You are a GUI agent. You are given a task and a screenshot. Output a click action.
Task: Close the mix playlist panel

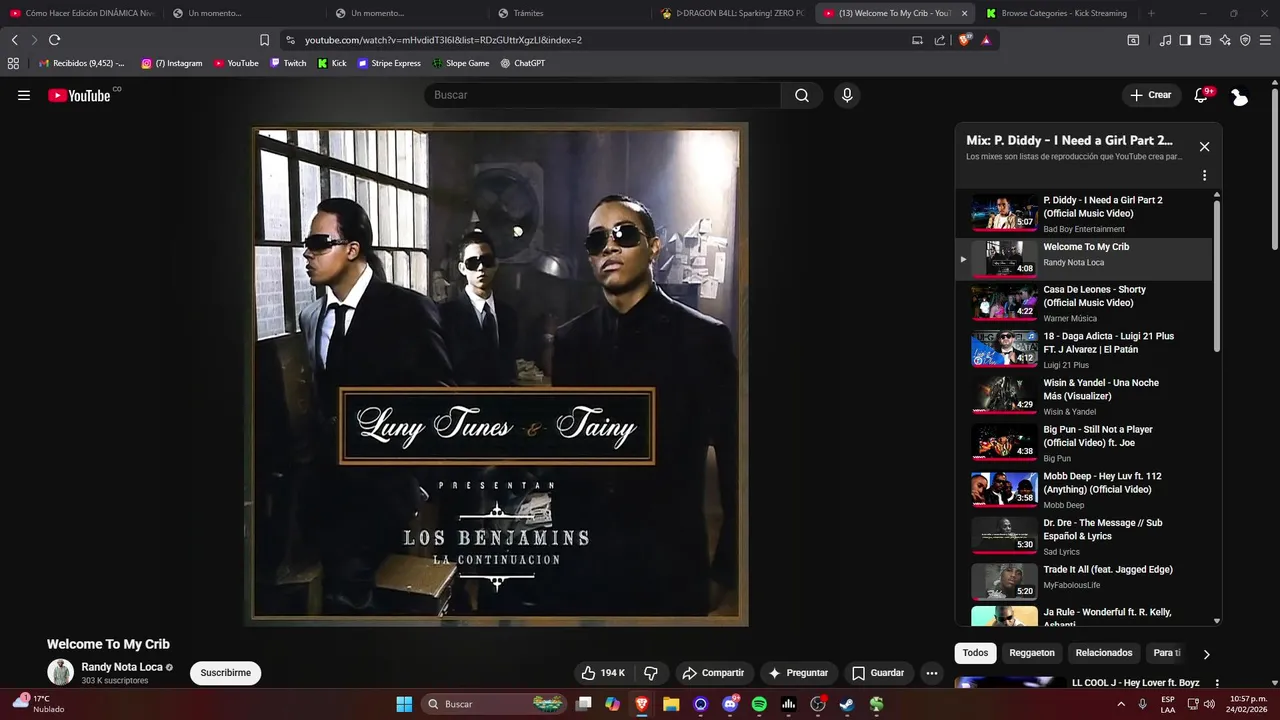(1204, 146)
